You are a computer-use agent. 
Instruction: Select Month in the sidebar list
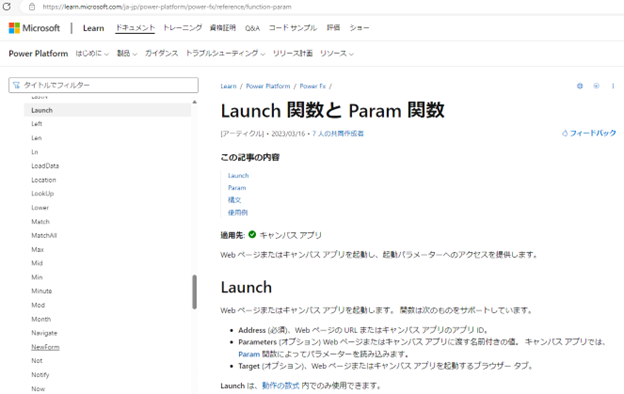(x=41, y=319)
